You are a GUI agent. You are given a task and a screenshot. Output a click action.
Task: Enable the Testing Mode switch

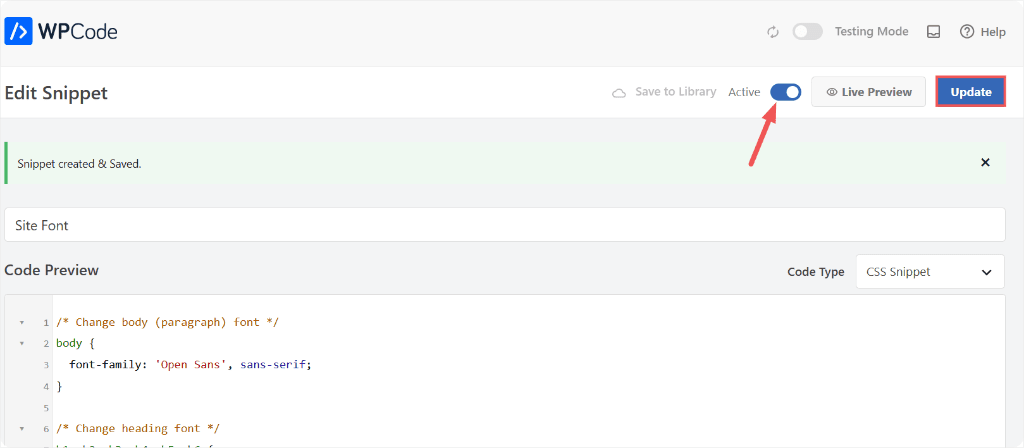807,31
